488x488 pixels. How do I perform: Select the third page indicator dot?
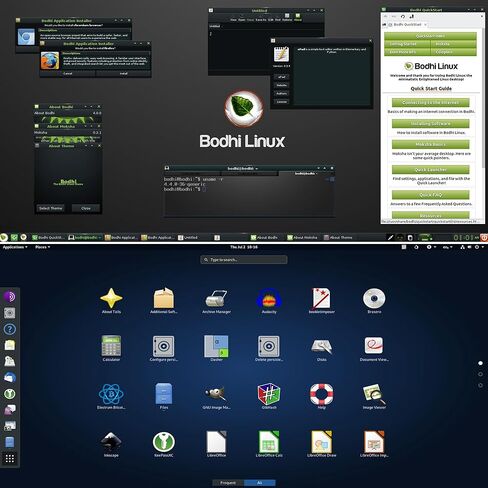pos(480,385)
